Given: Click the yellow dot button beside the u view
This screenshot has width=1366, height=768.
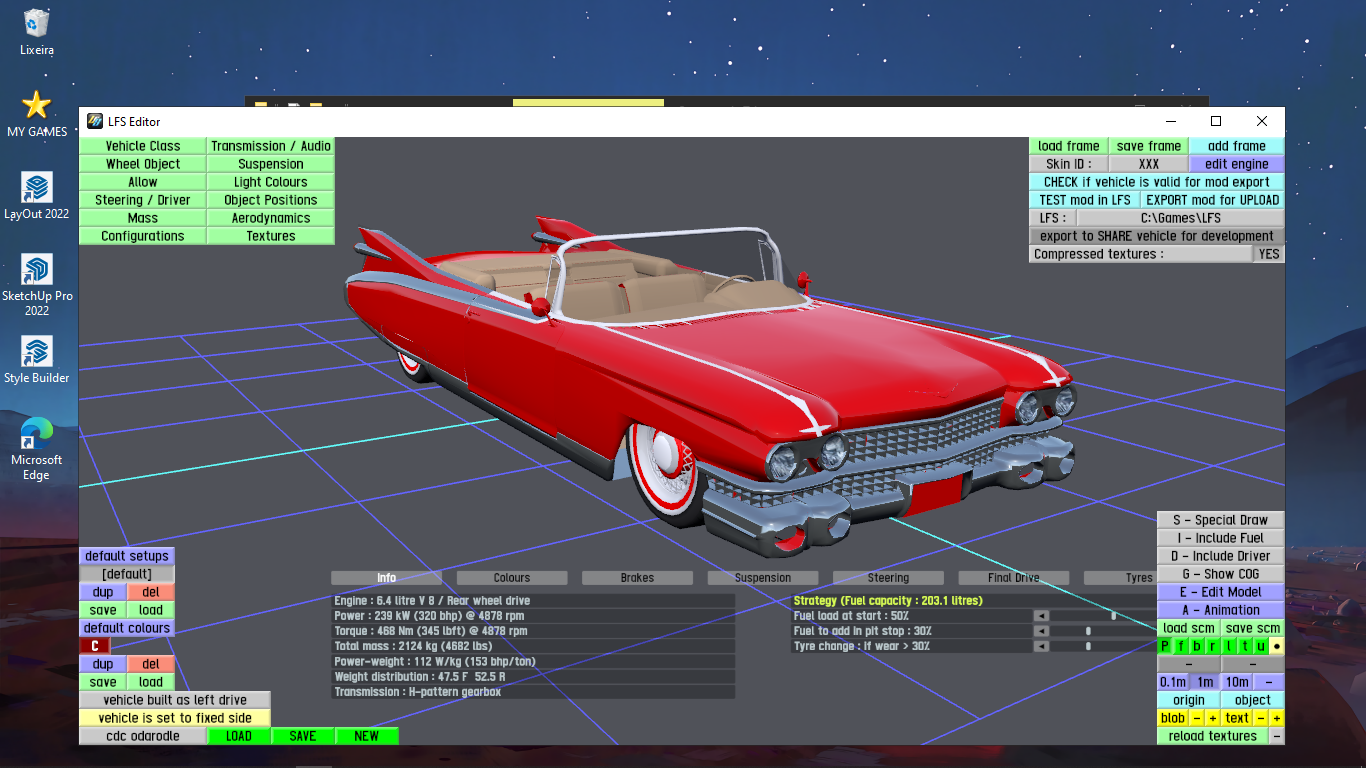Looking at the screenshot, I should click(x=1277, y=646).
